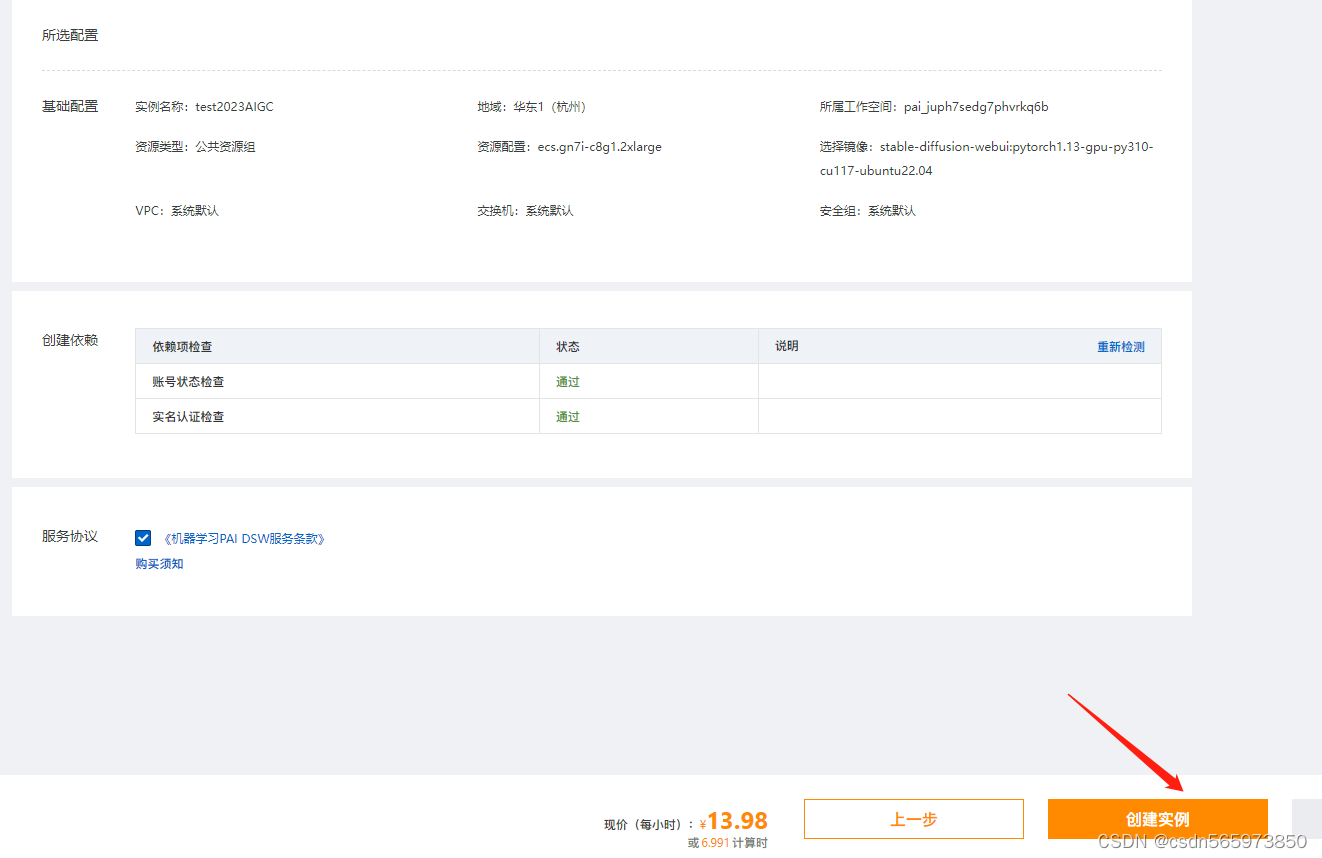This screenshot has height=858, width=1322.
Task: Click 重新检测 to recheck dependencies
Action: click(x=1121, y=347)
